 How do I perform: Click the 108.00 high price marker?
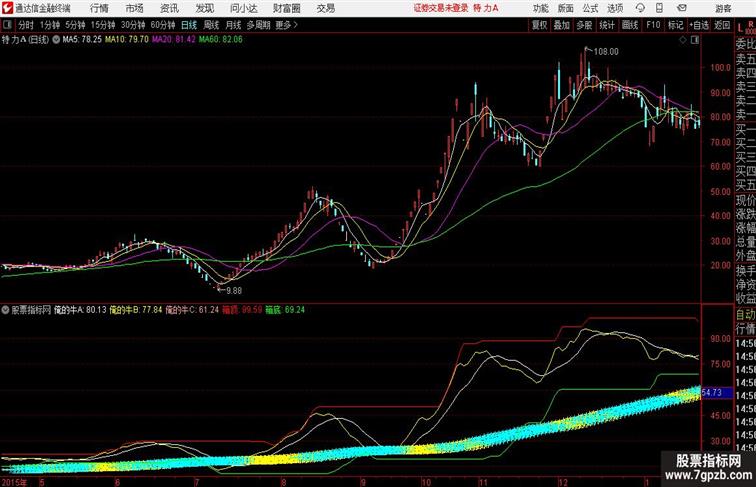point(606,52)
